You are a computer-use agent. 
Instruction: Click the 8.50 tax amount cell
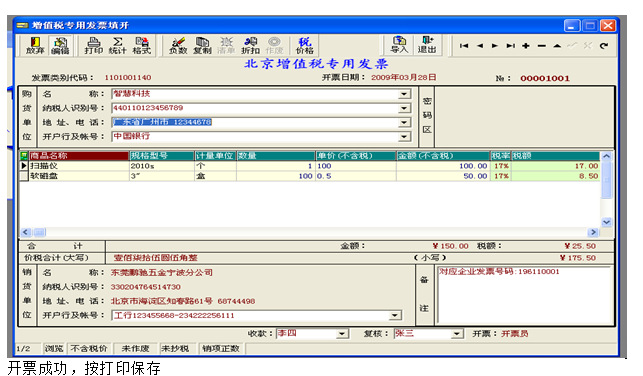tap(555, 176)
